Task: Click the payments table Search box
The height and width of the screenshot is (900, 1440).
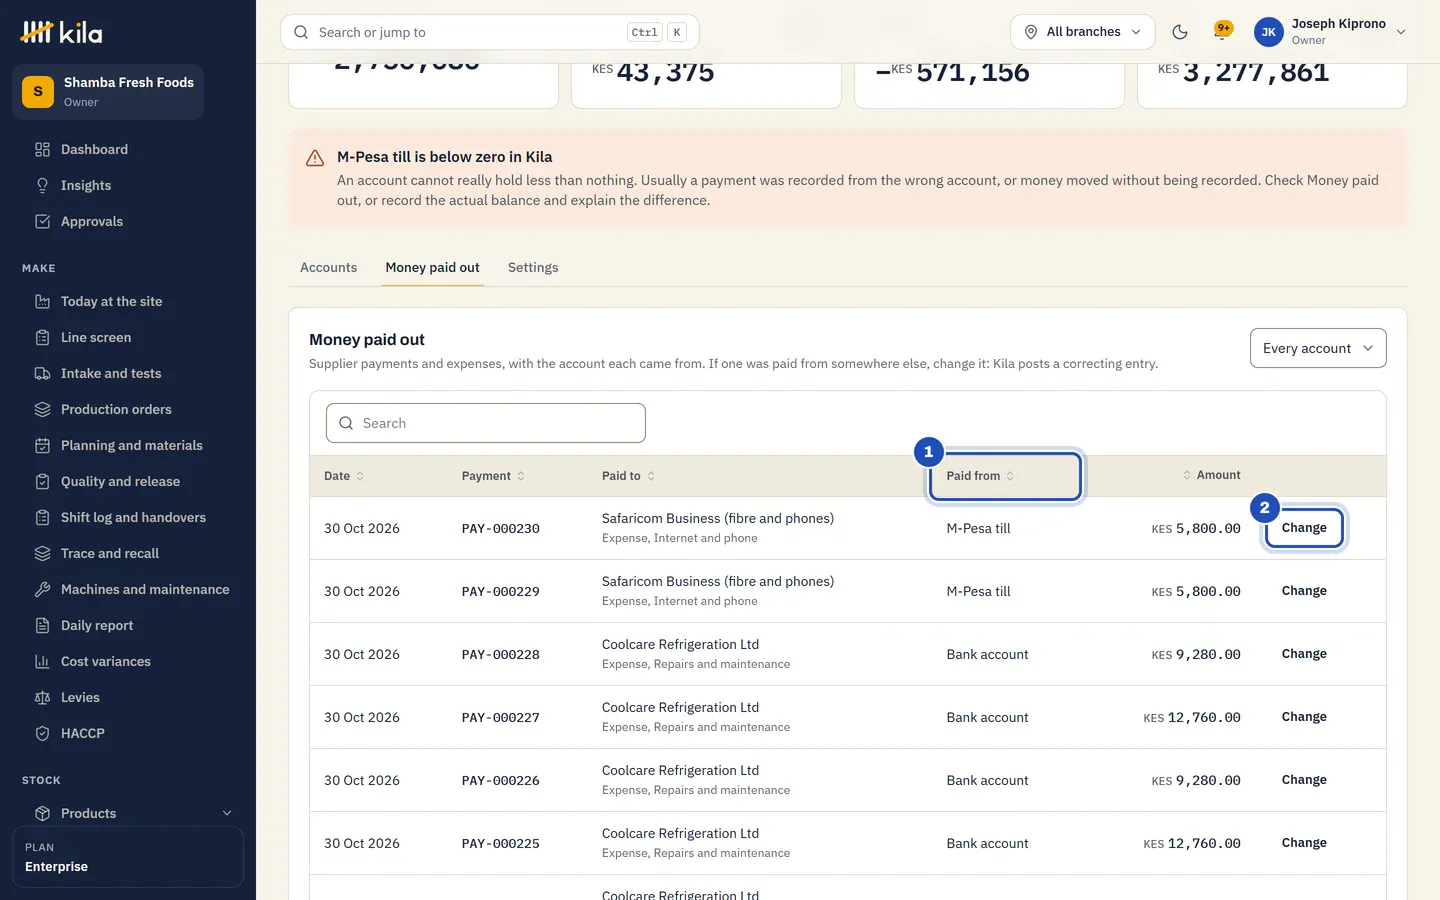Action: point(486,423)
